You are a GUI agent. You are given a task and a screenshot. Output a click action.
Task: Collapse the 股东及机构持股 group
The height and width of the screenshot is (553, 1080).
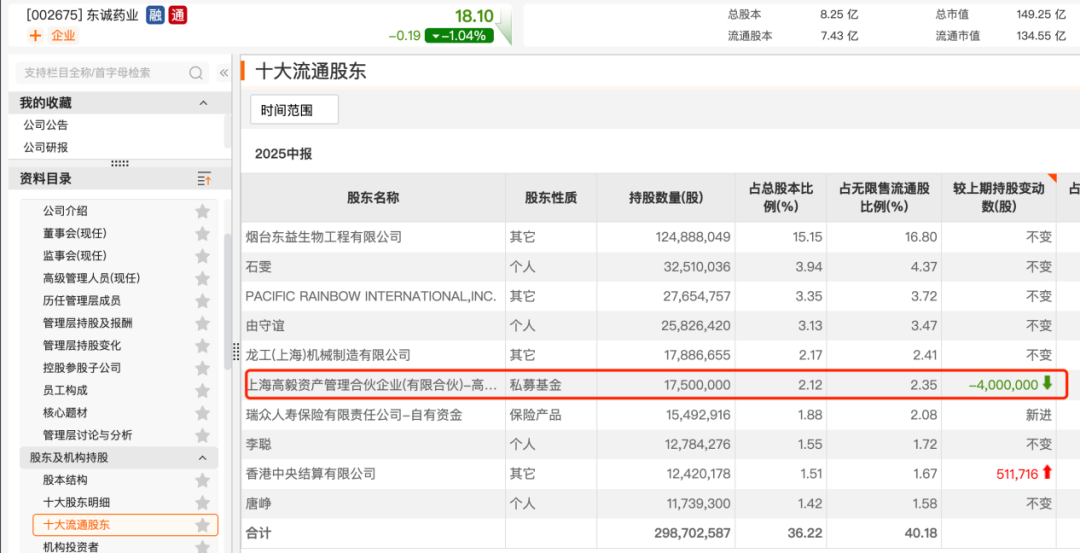[204, 458]
